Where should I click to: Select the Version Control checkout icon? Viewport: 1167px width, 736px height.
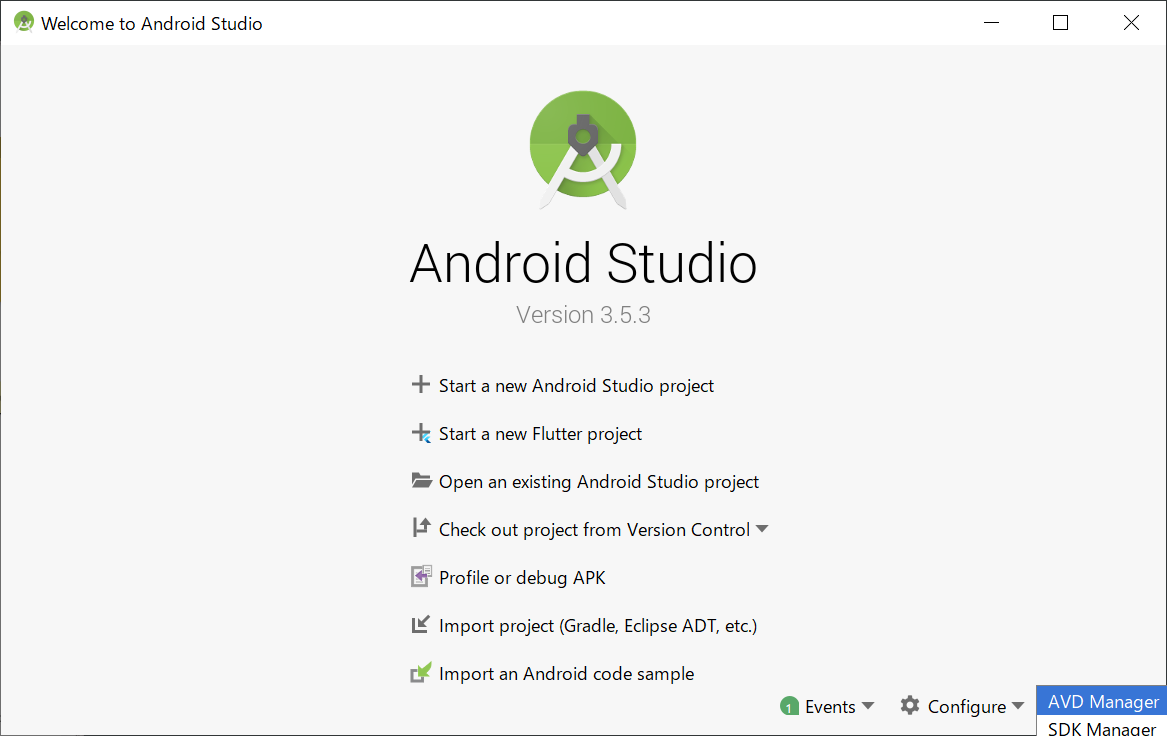pos(421,529)
